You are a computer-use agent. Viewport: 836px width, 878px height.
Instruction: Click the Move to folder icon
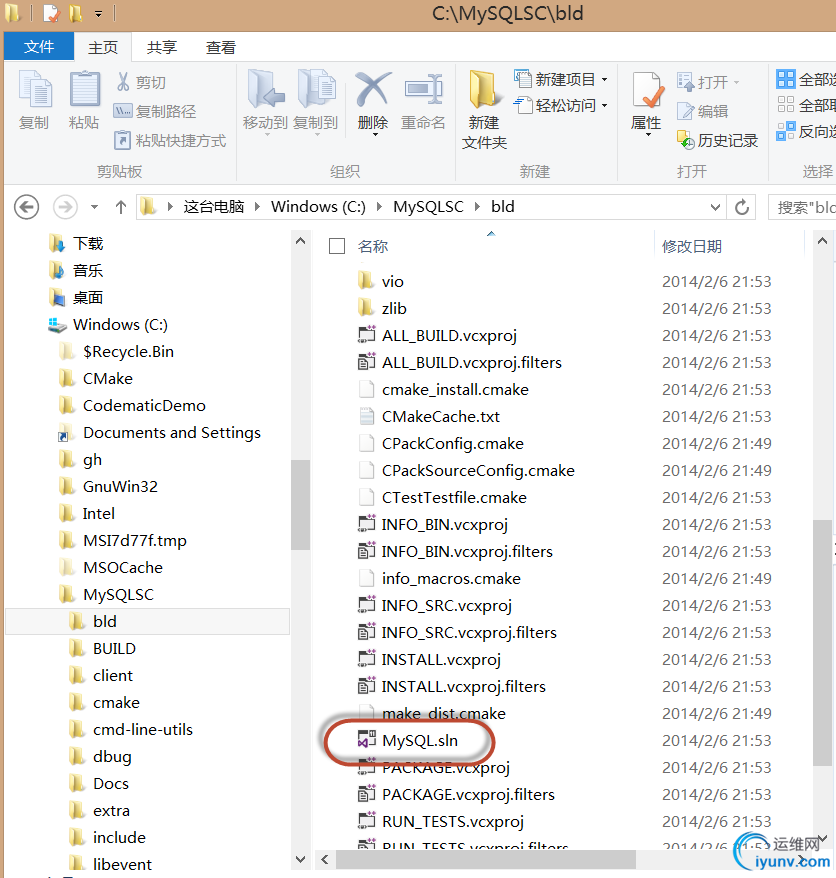pyautogui.click(x=265, y=88)
